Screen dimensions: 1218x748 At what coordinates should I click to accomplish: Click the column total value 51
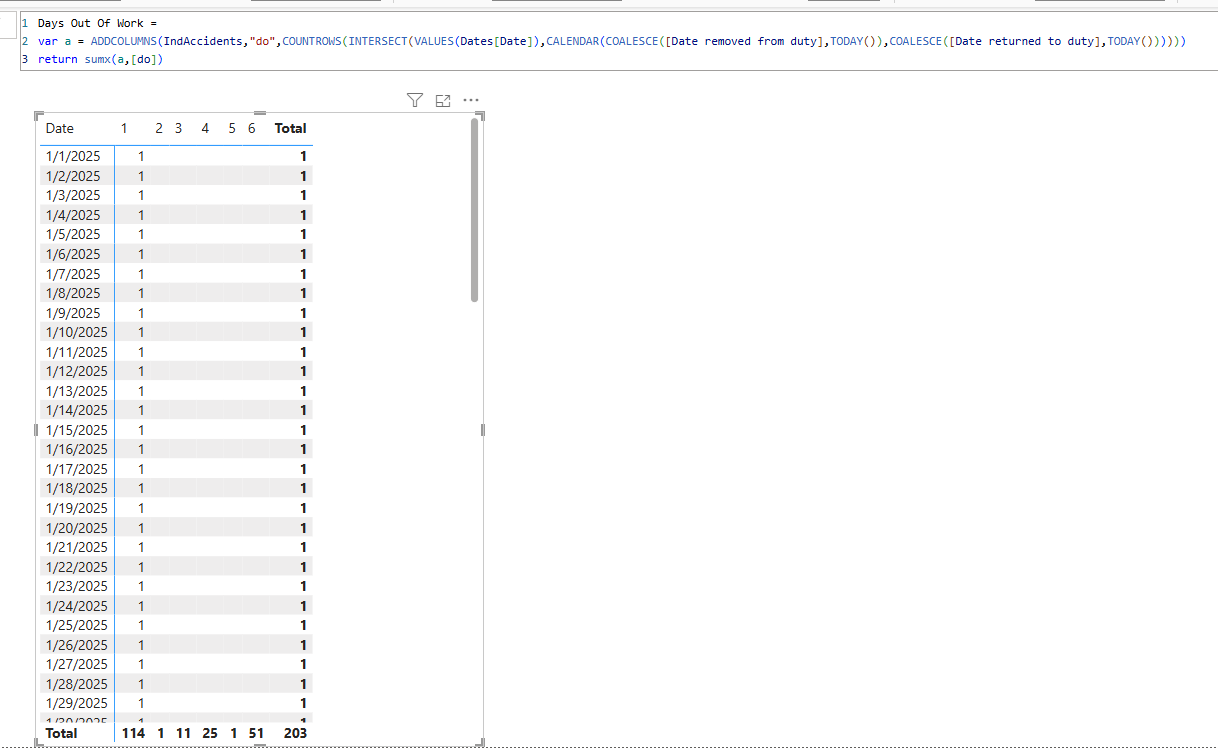point(256,733)
